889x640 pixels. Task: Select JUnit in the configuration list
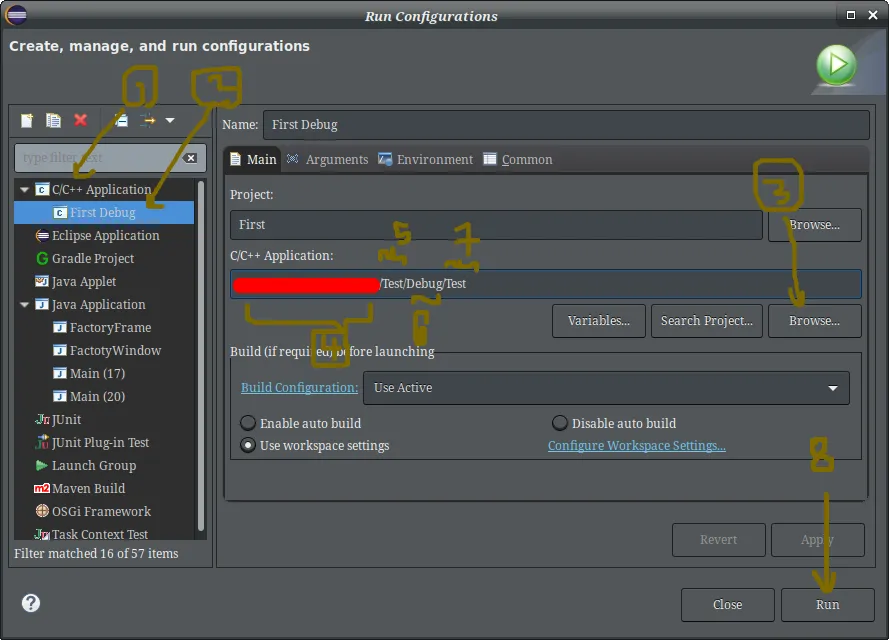coord(58,419)
